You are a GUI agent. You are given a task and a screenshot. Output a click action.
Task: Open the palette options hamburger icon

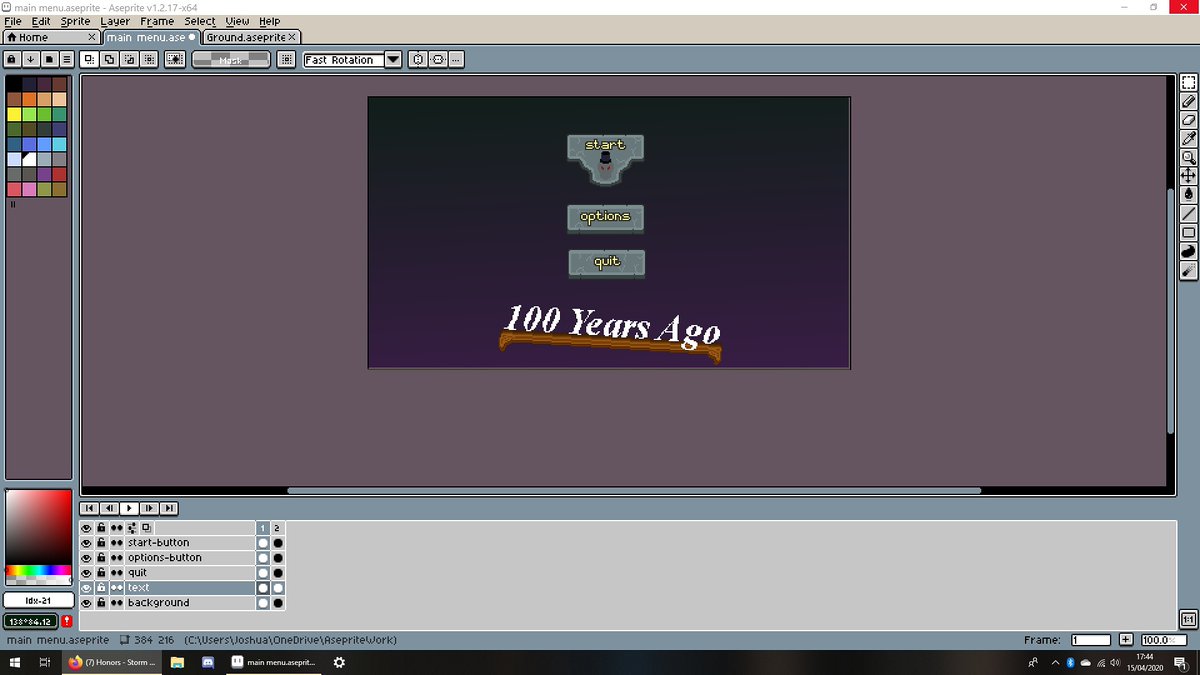pos(65,59)
